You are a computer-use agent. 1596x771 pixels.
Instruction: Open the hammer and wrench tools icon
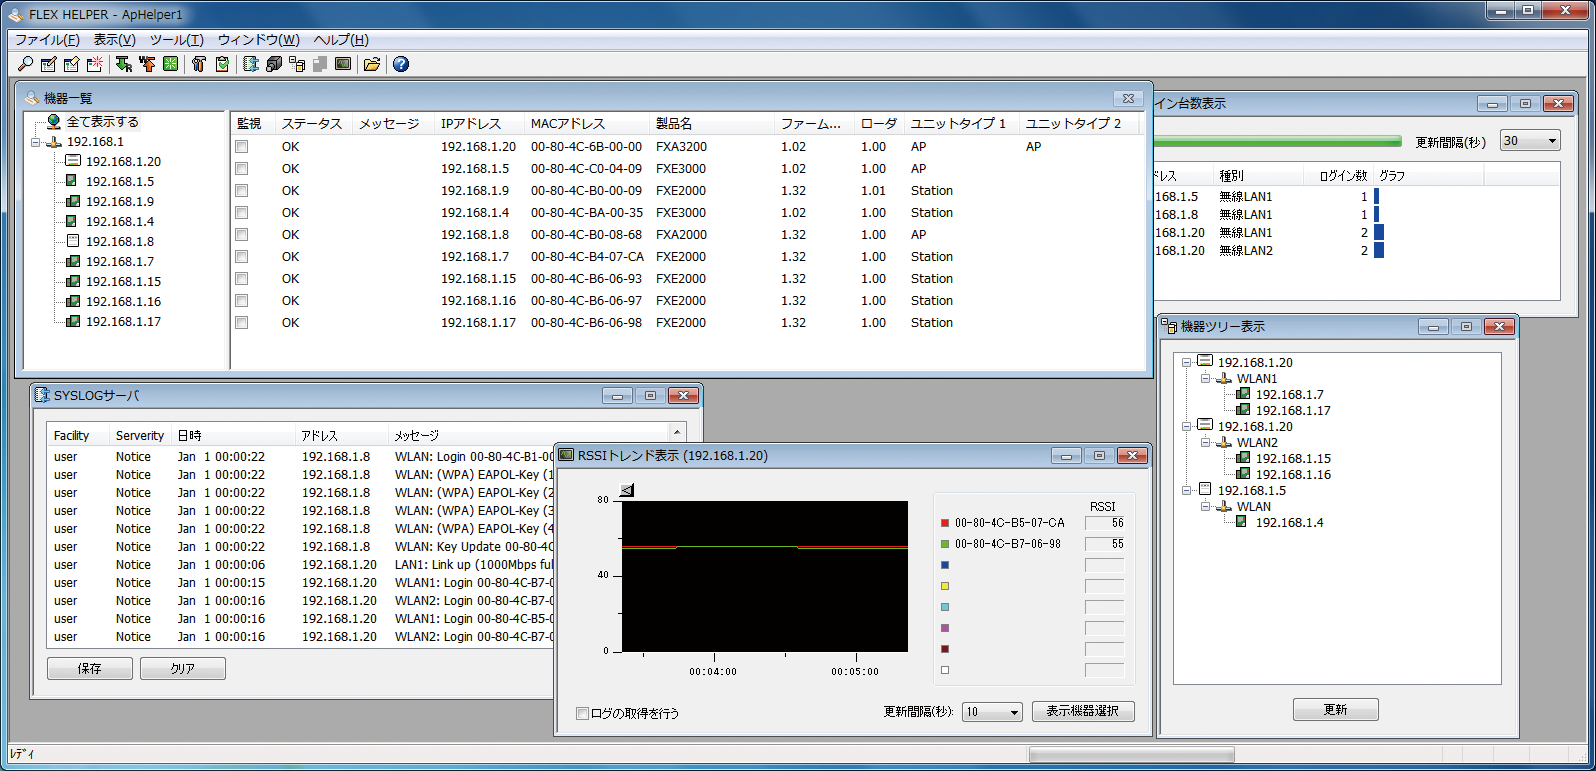tap(198, 64)
